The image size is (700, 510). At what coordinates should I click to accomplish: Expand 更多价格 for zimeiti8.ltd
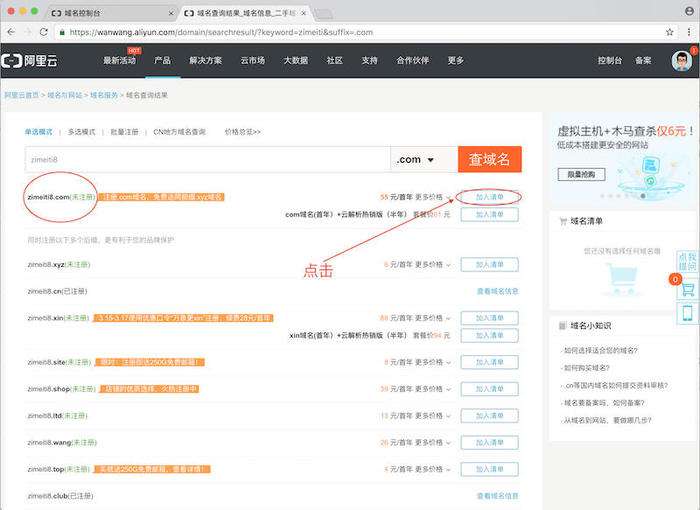(x=433, y=416)
